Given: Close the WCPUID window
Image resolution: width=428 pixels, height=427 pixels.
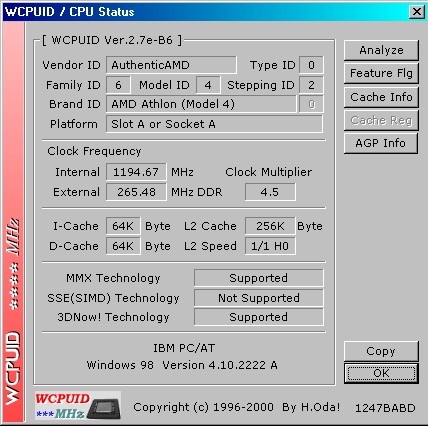Looking at the screenshot, I should click(x=416, y=12).
